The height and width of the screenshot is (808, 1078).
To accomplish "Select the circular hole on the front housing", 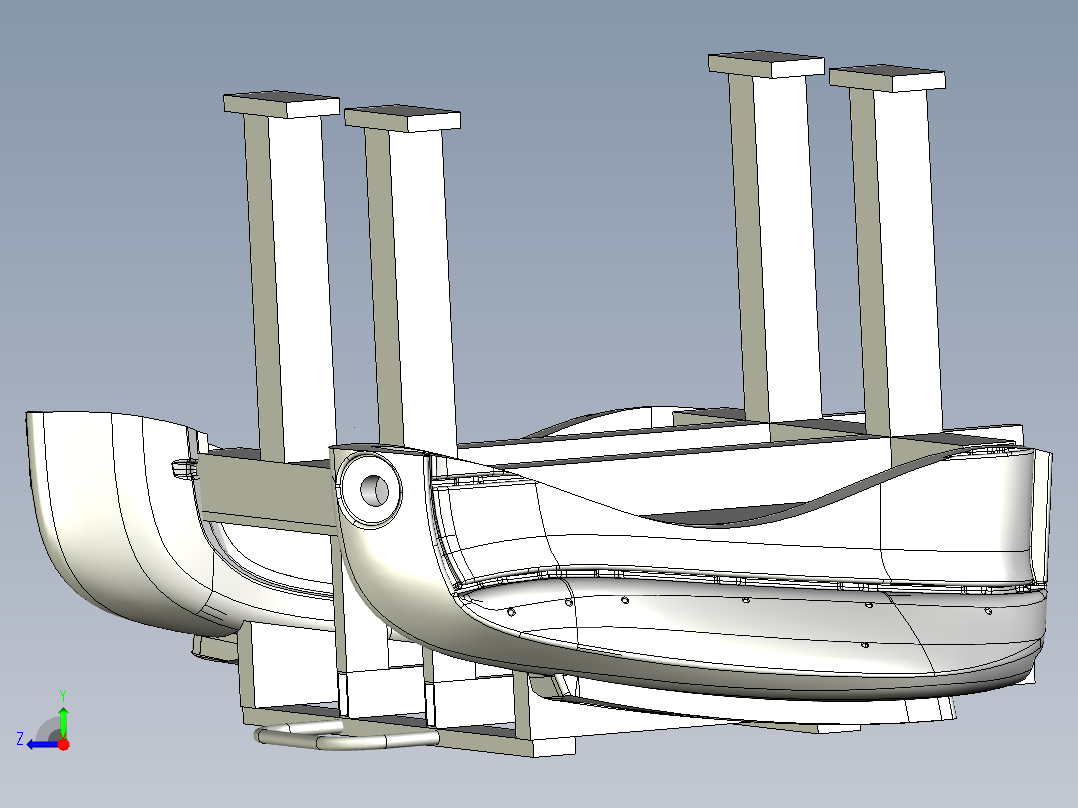I will [374, 491].
